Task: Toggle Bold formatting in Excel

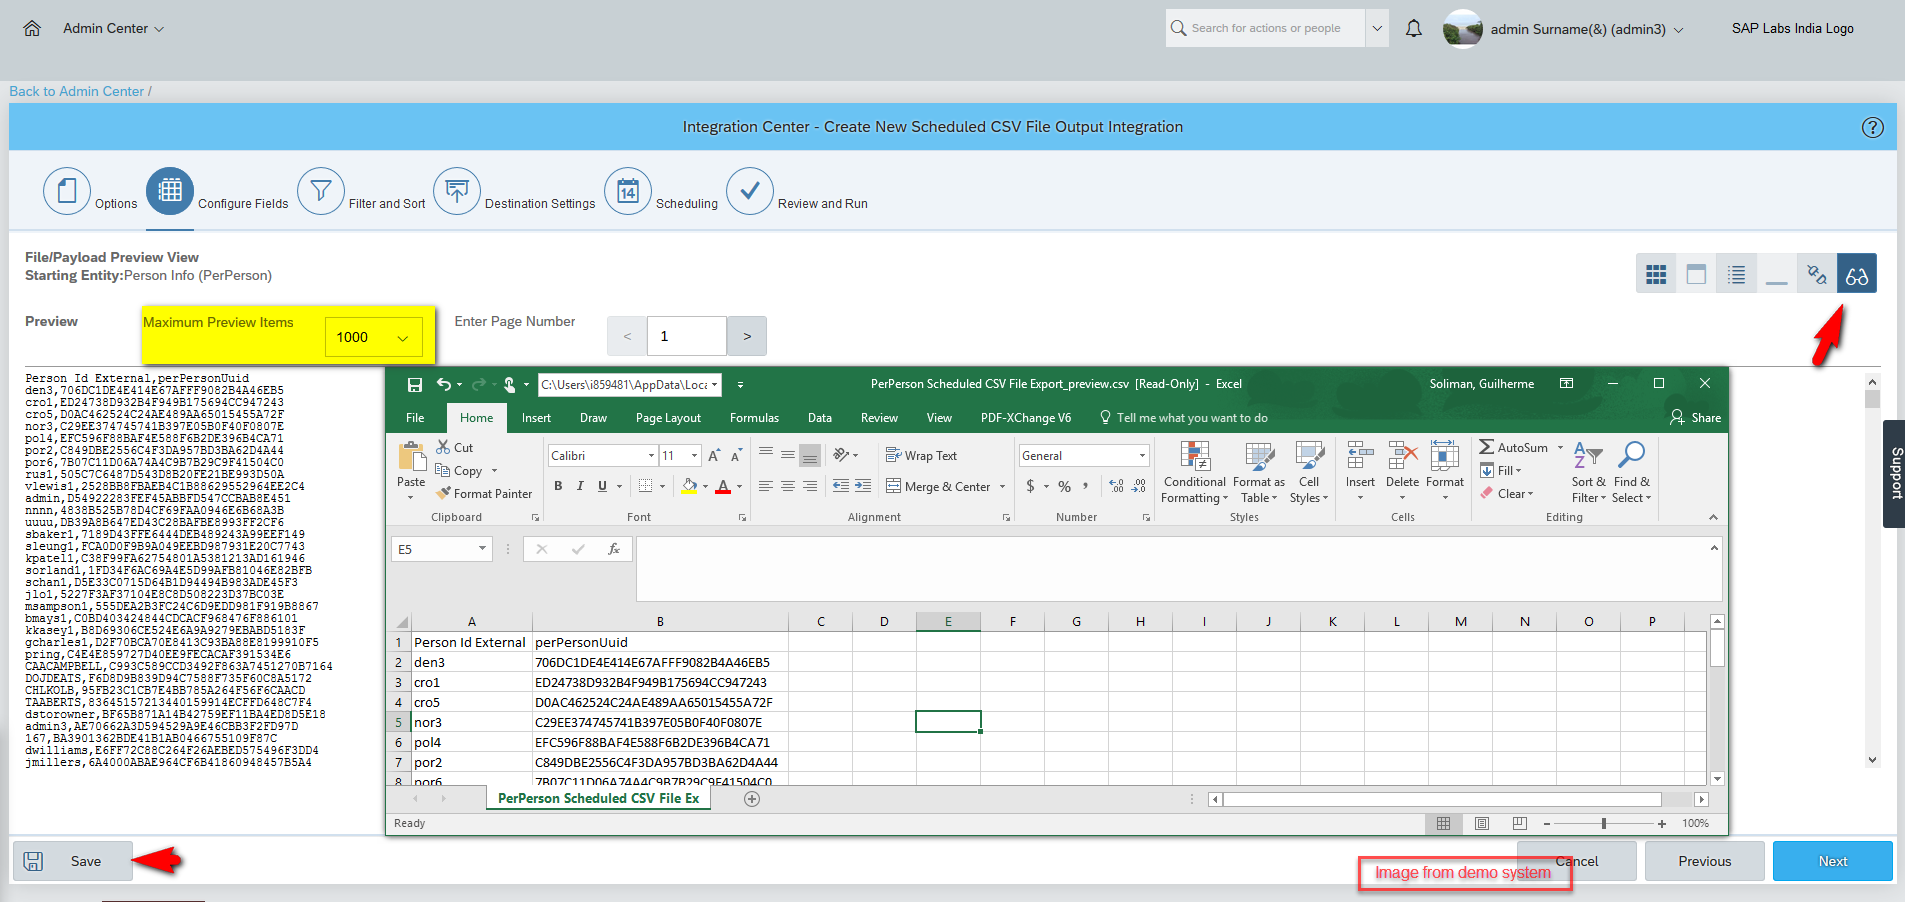Action: tap(558, 486)
